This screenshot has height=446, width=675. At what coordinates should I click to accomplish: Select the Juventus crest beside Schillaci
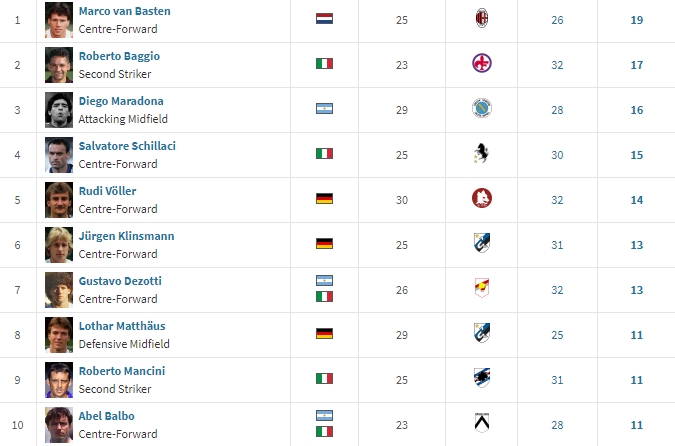point(481,153)
